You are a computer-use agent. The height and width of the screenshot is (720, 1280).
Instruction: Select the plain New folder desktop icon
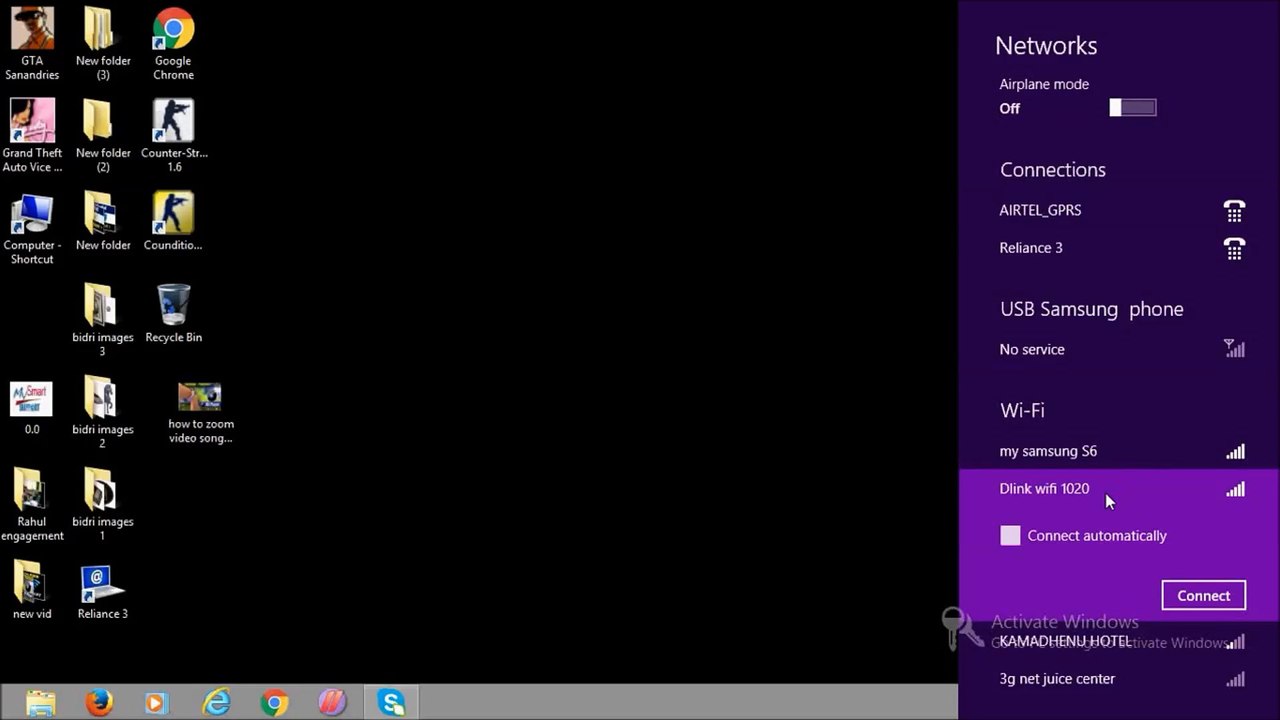(x=103, y=221)
